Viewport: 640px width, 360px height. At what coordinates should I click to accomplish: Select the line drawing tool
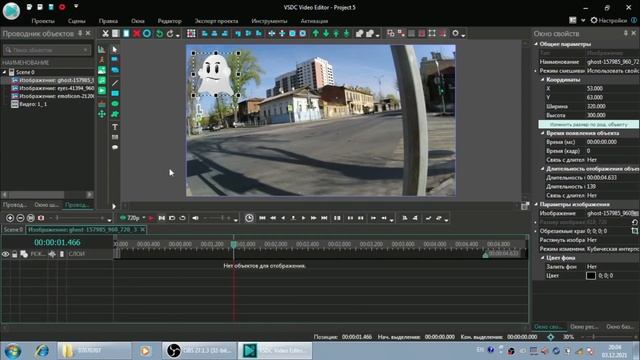115,83
